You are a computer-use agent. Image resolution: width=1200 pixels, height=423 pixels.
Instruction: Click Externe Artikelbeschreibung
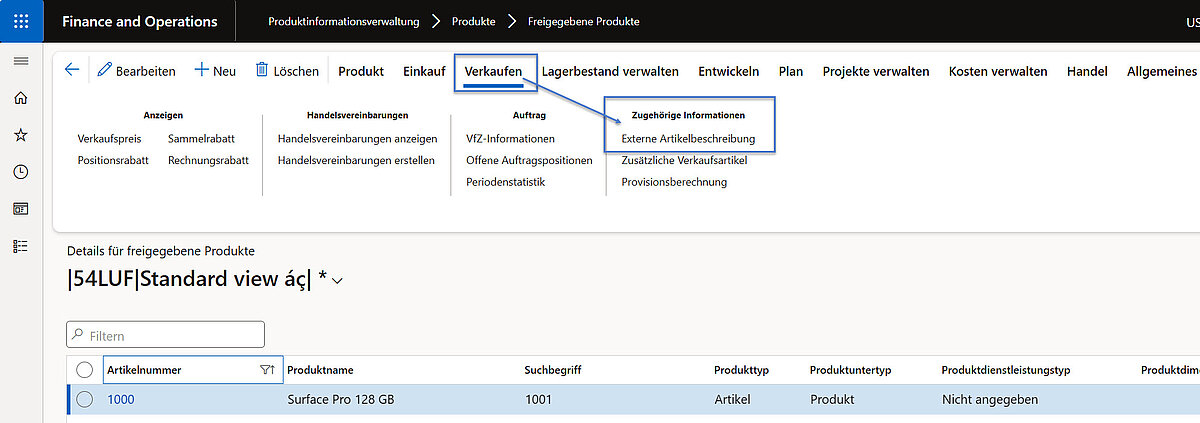(688, 138)
